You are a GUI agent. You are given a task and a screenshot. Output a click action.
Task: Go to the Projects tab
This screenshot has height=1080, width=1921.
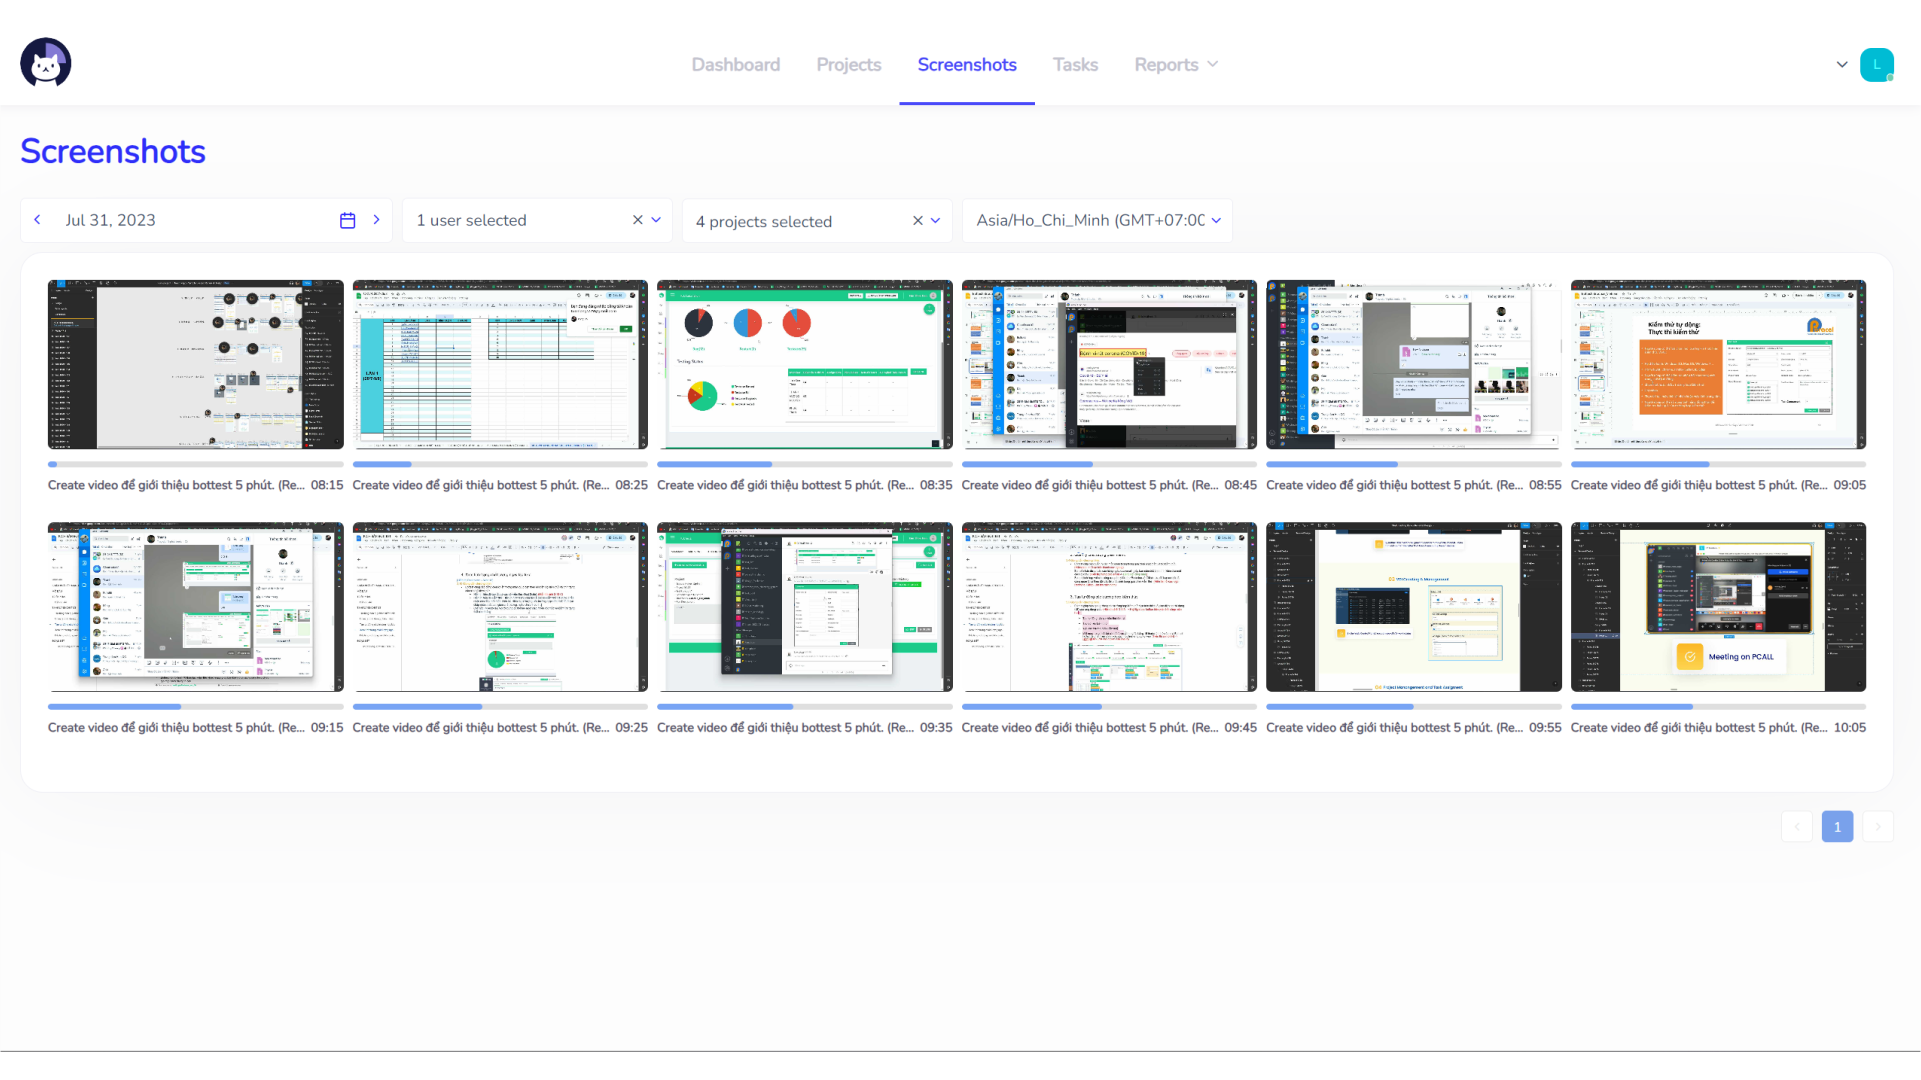tap(848, 64)
